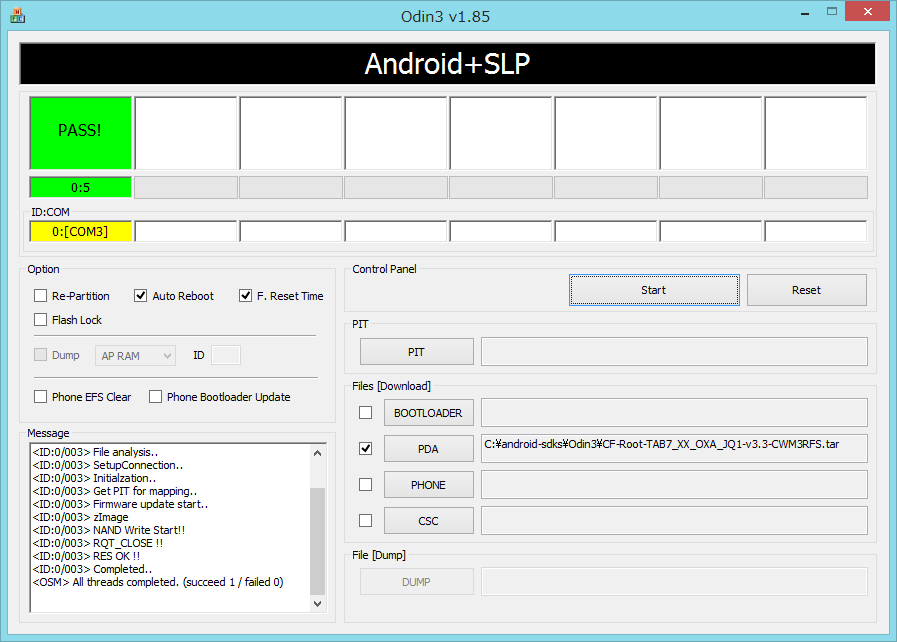Click the Message log scroll up arrow

317,453
